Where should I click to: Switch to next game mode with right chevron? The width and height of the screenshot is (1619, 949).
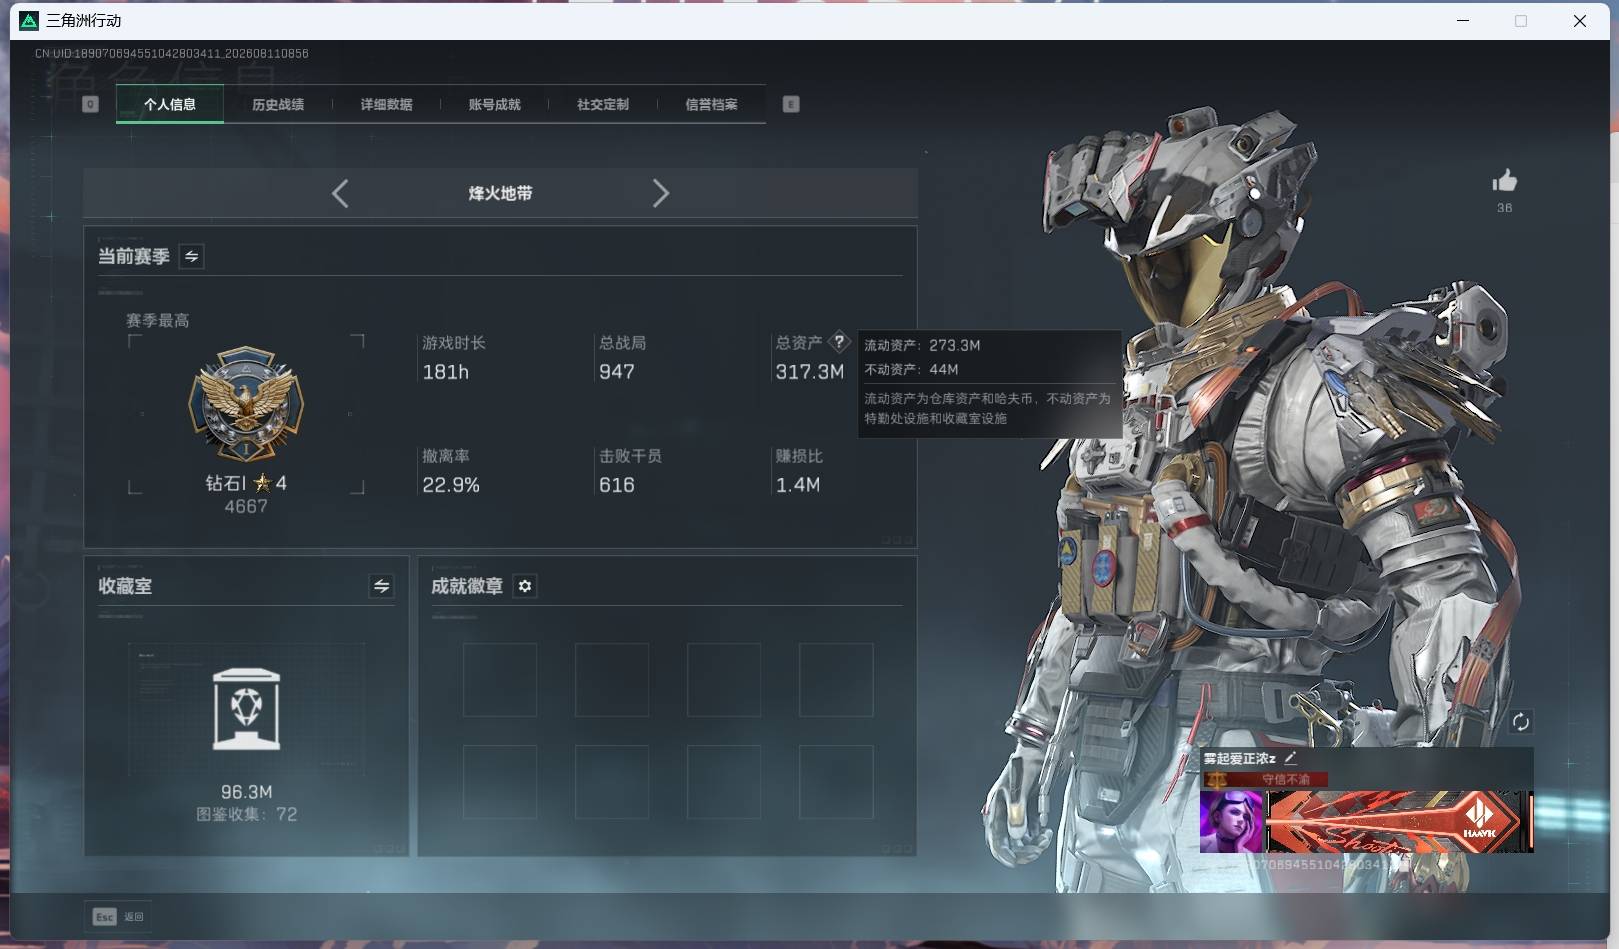pos(660,193)
